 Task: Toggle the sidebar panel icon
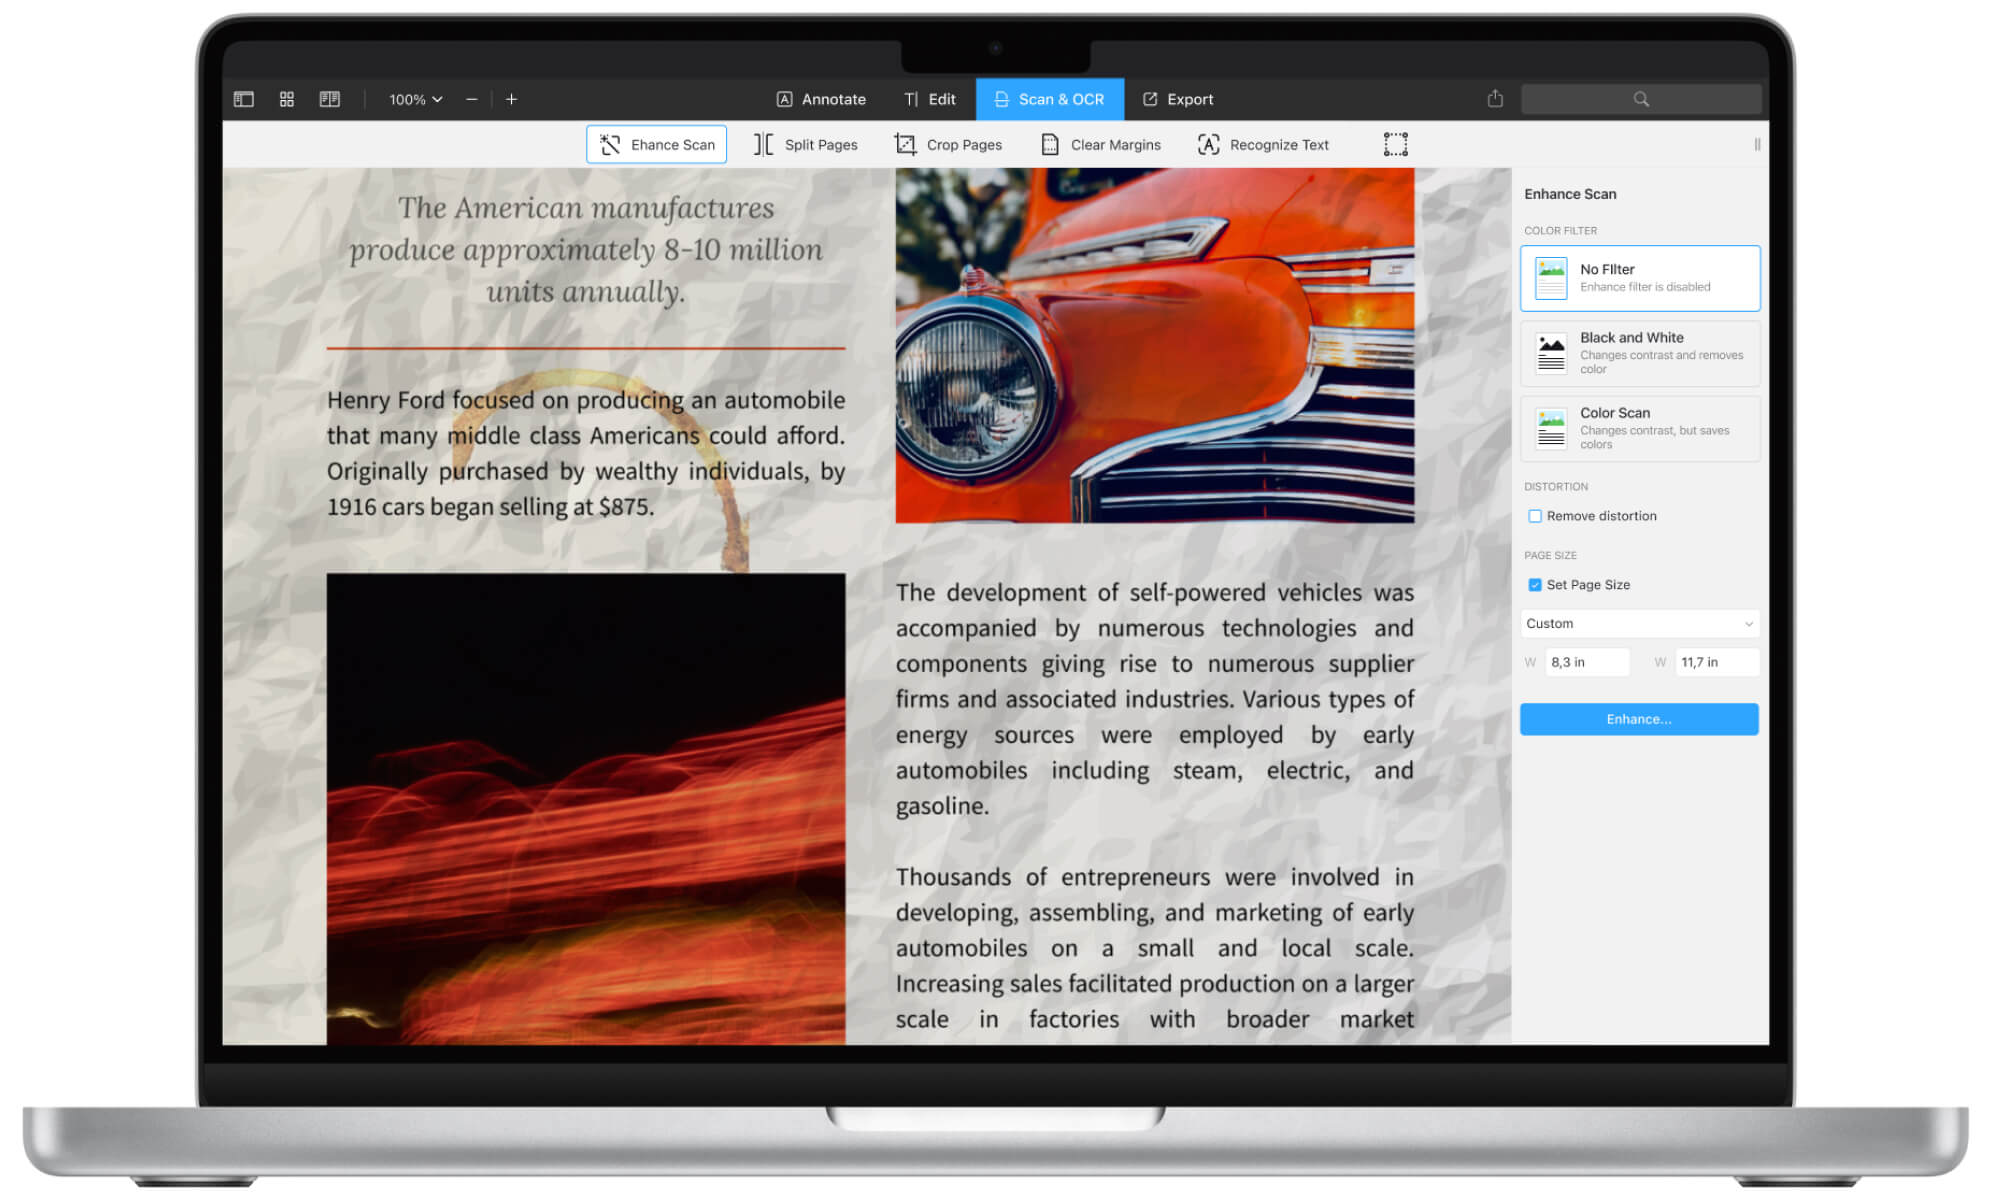pos(243,99)
